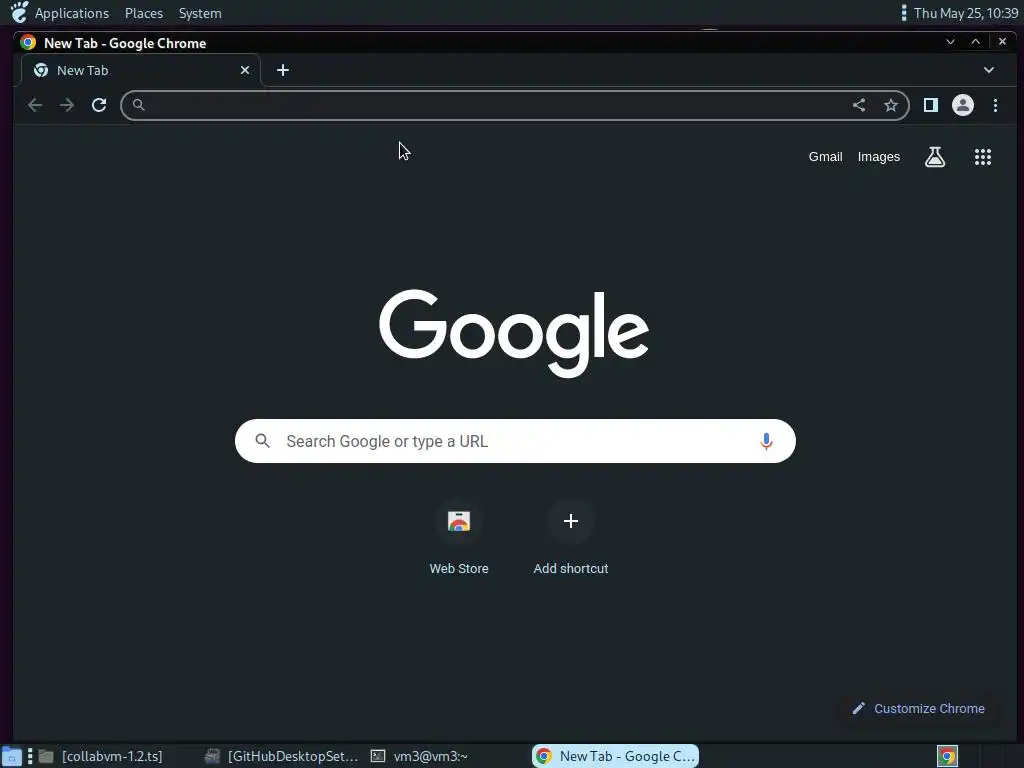Click the search icon inside the address bar
This screenshot has width=1024, height=768.
click(138, 104)
